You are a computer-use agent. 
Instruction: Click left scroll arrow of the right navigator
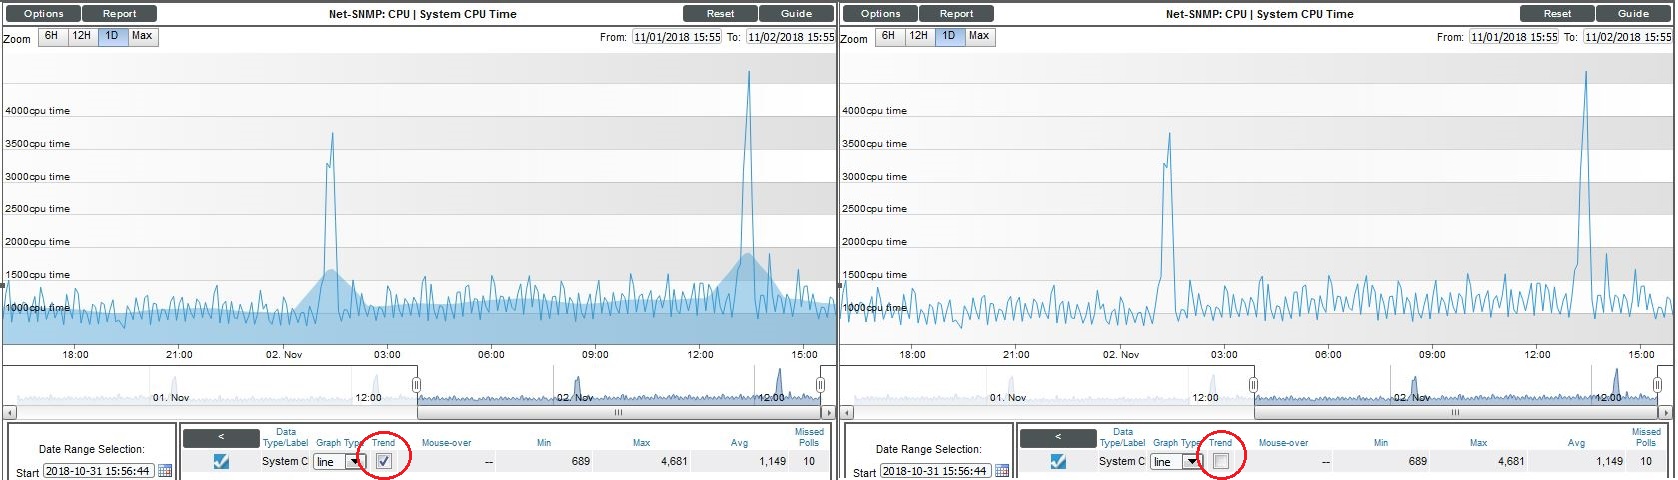tap(847, 412)
